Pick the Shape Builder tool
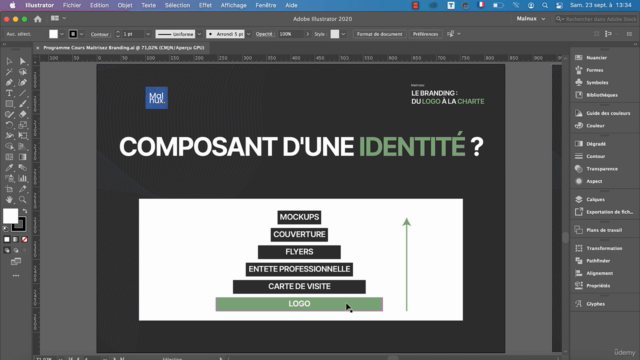640x360 pixels. [9, 146]
